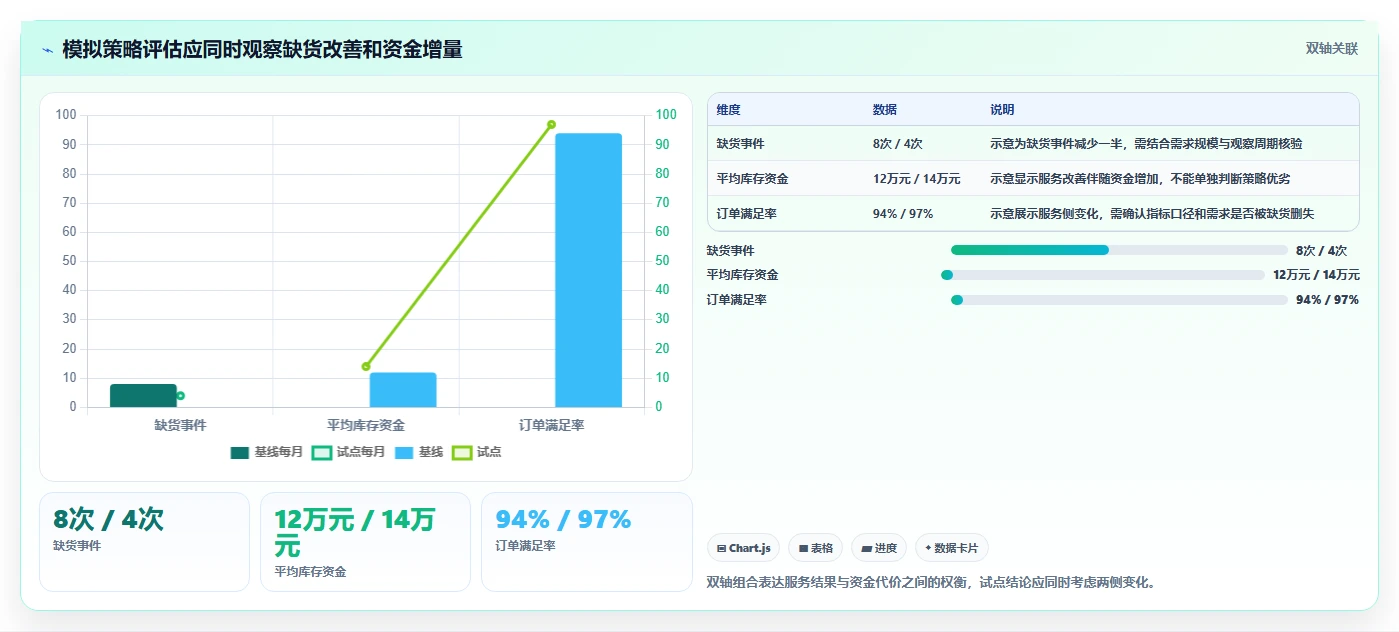Click the 缺货事件 x-axis label under the chart
Image resolution: width=1399 pixels, height=632 pixels.
[180, 425]
